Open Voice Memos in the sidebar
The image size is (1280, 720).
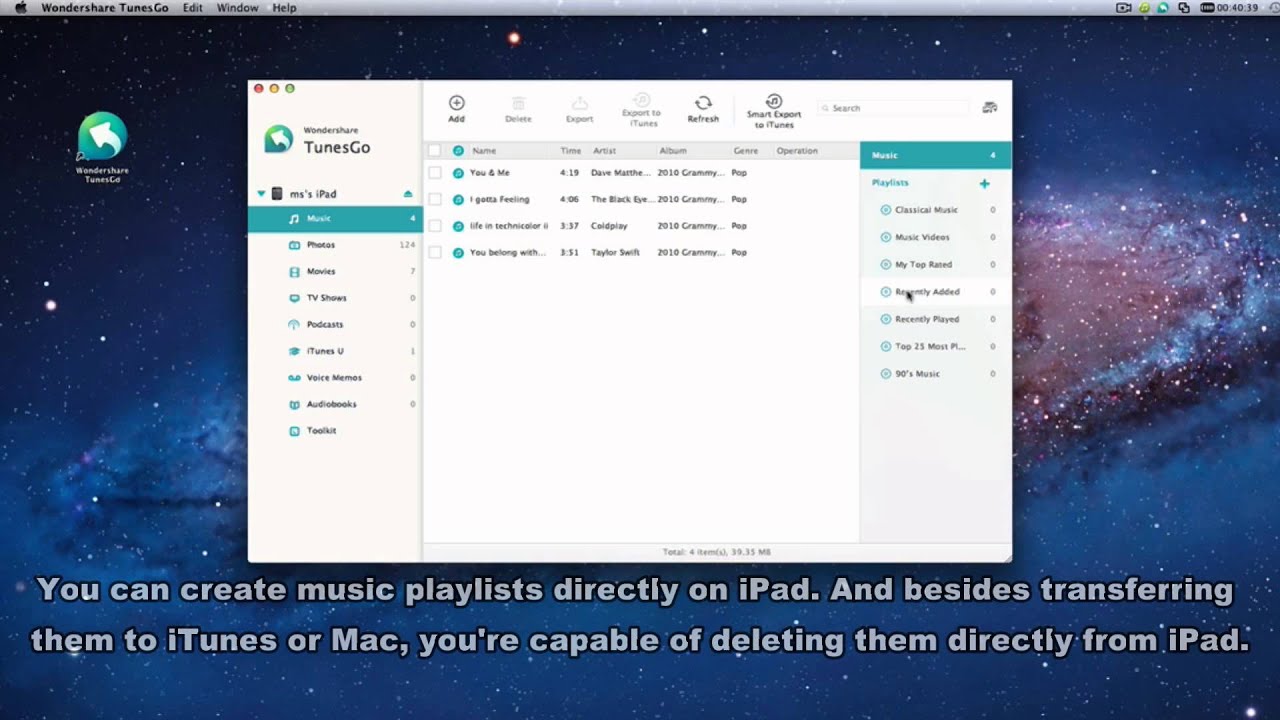[x=335, y=378]
